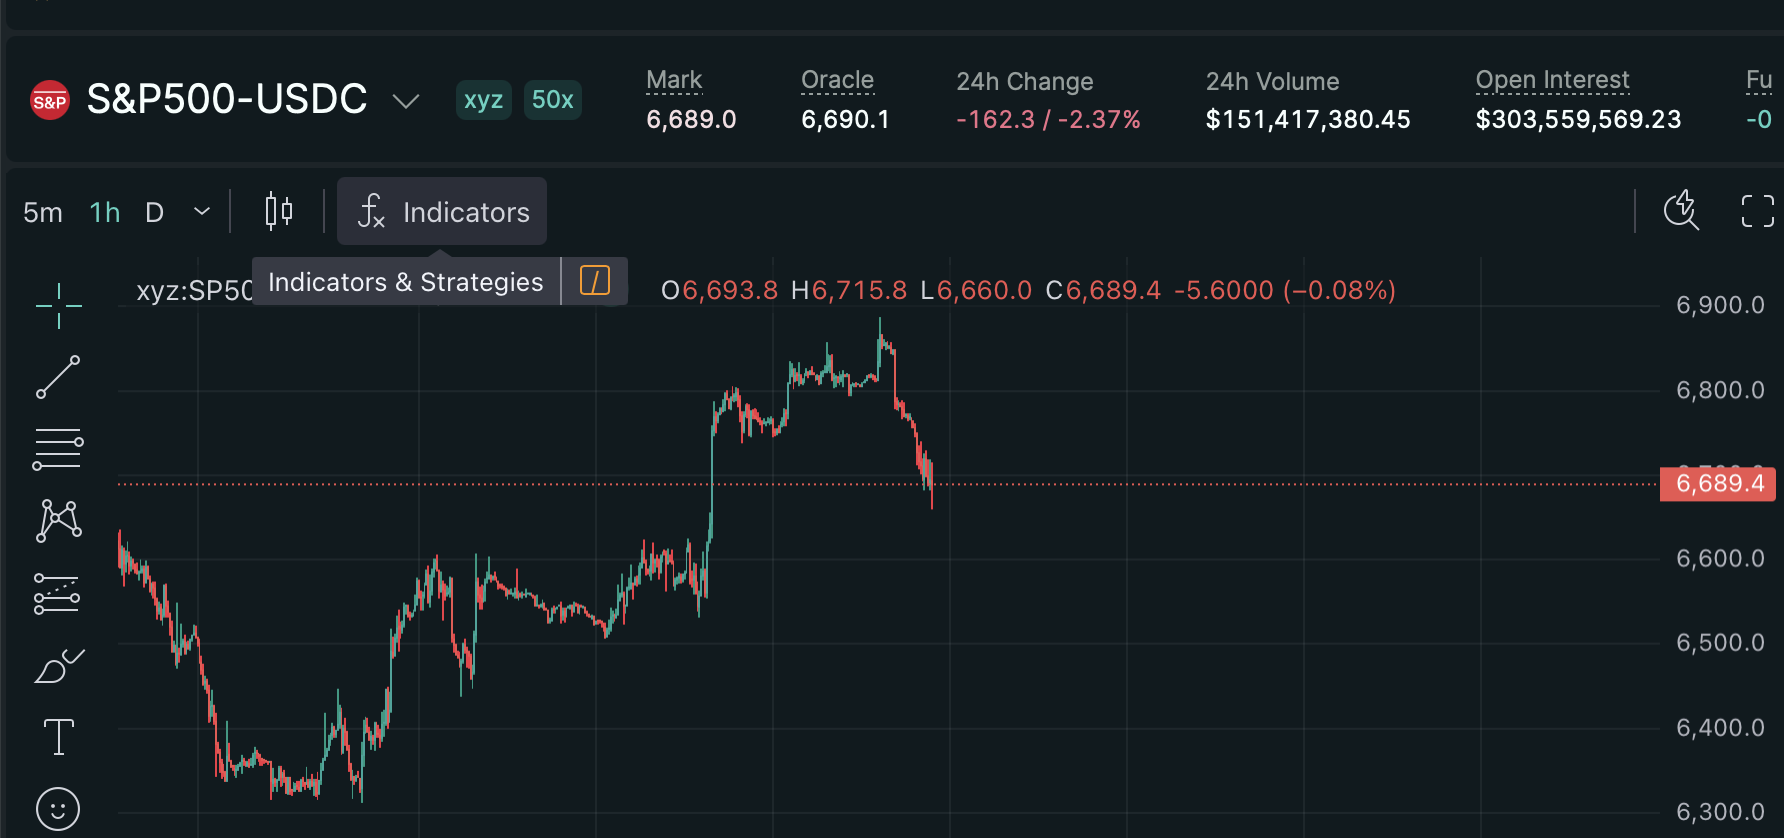
Task: Click the 6,689.4 current price label
Action: [x=1718, y=484]
